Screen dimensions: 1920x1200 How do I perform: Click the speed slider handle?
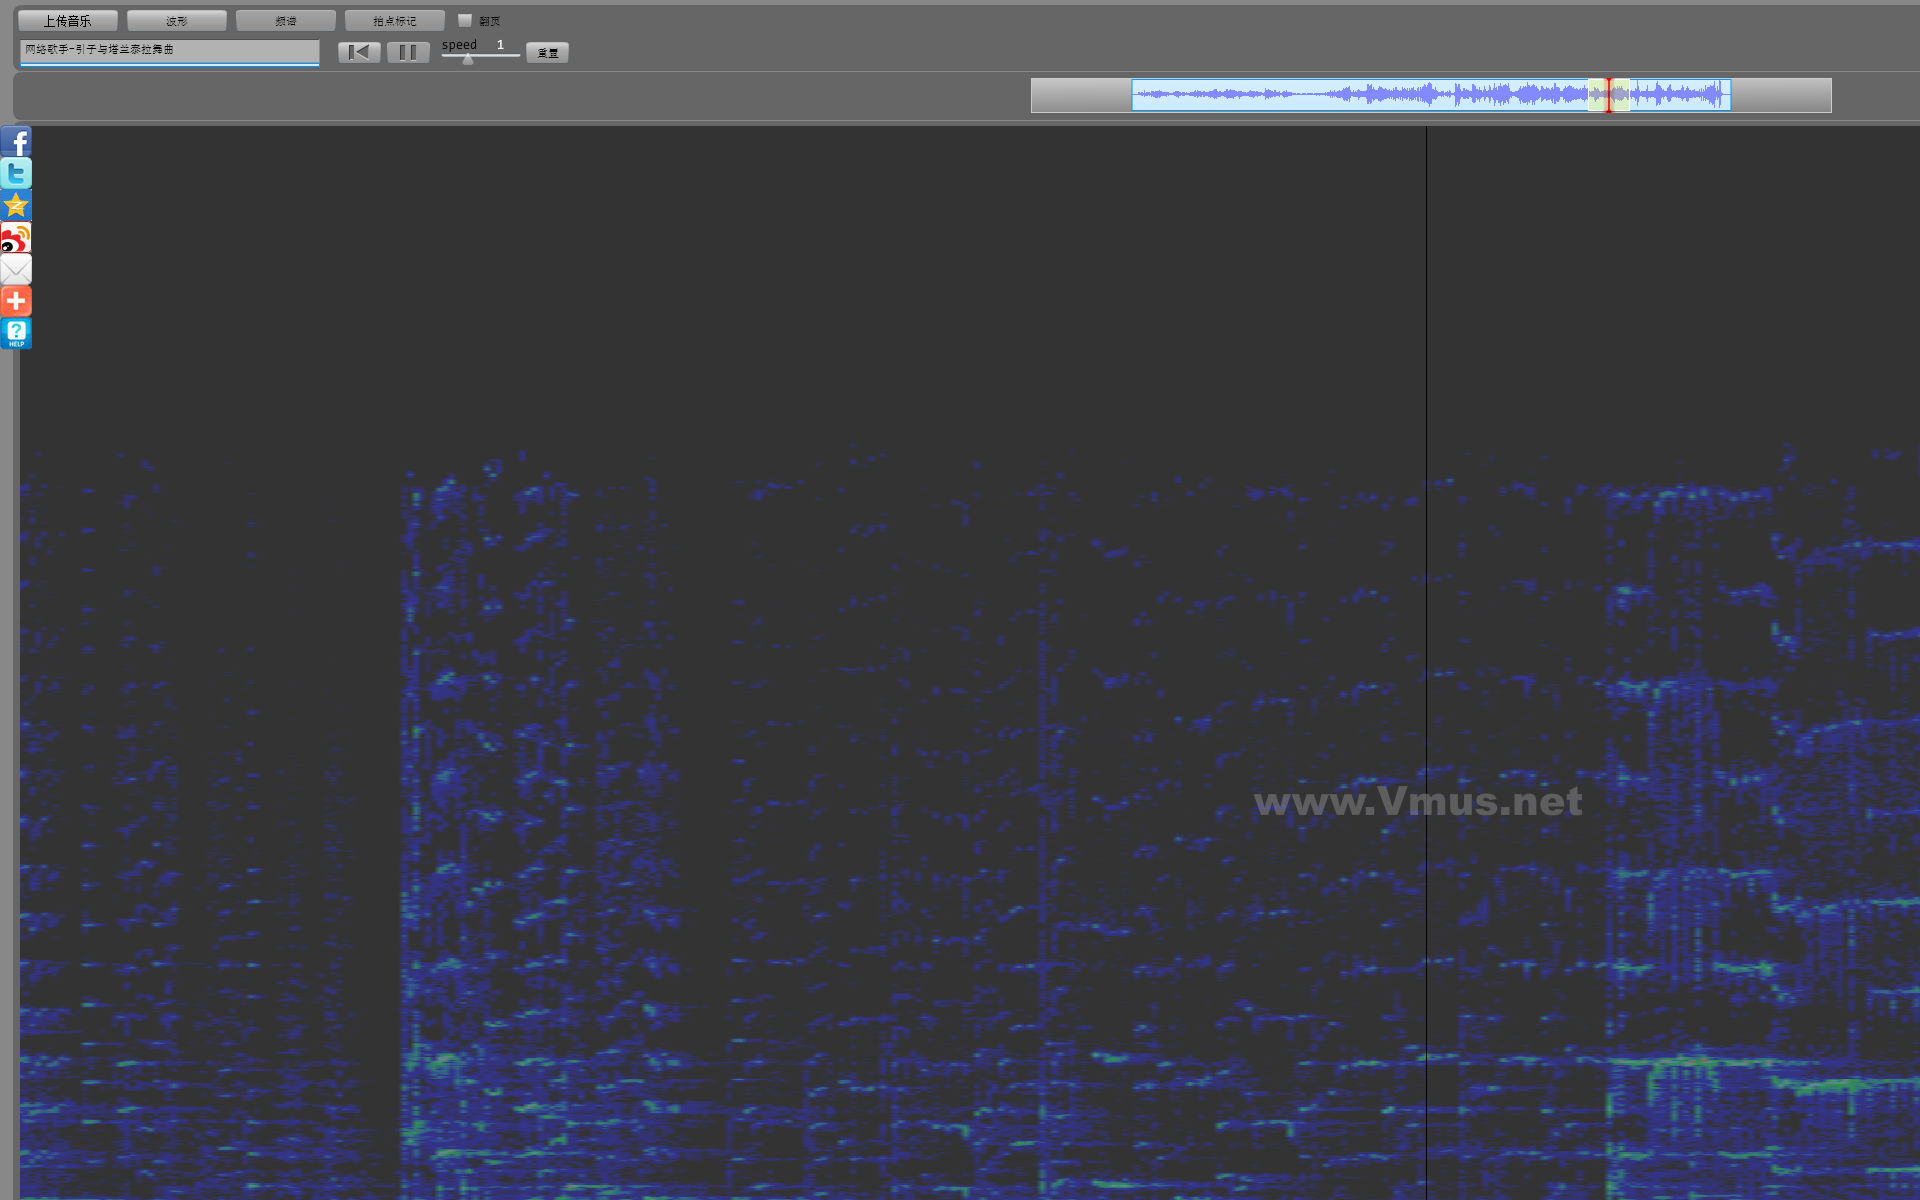tap(468, 59)
